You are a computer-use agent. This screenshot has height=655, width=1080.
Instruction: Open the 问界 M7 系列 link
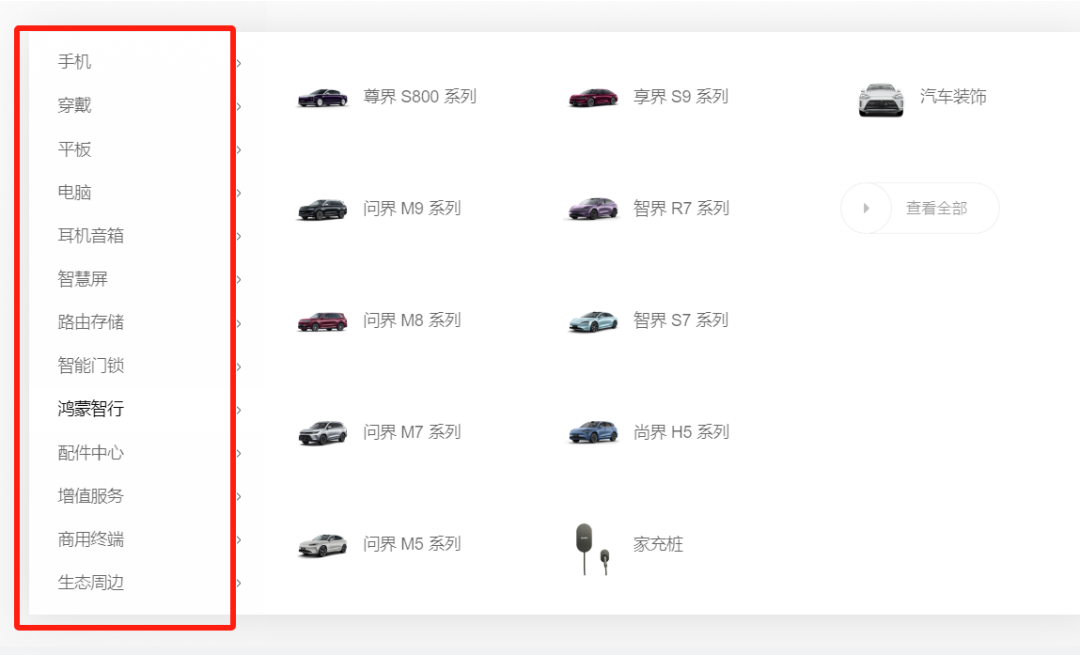pos(411,432)
